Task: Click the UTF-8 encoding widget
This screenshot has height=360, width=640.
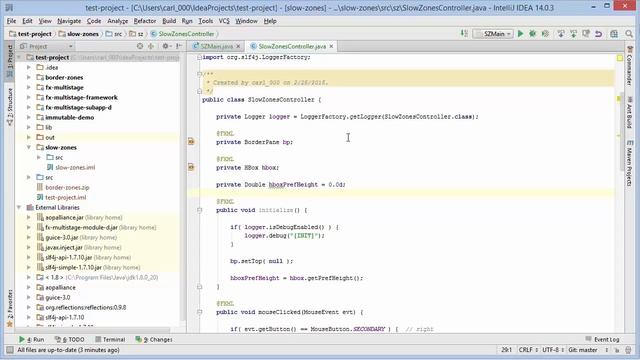Action: [x=553, y=350]
